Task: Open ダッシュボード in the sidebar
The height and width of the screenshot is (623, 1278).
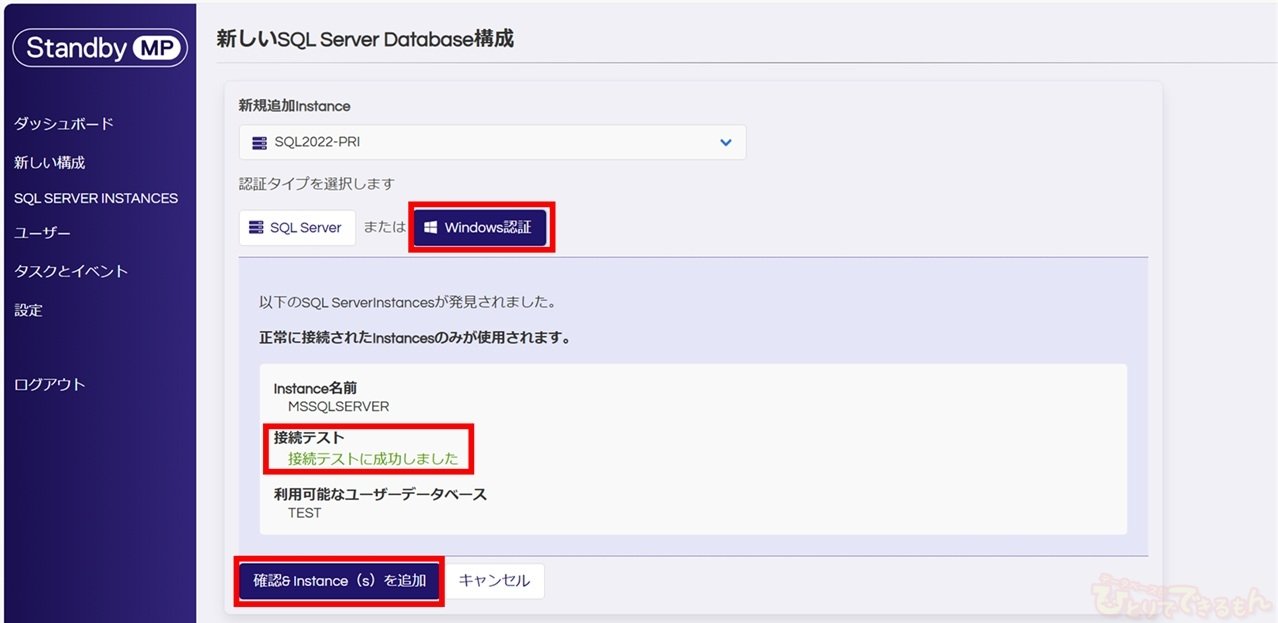Action: pyautogui.click(x=64, y=124)
